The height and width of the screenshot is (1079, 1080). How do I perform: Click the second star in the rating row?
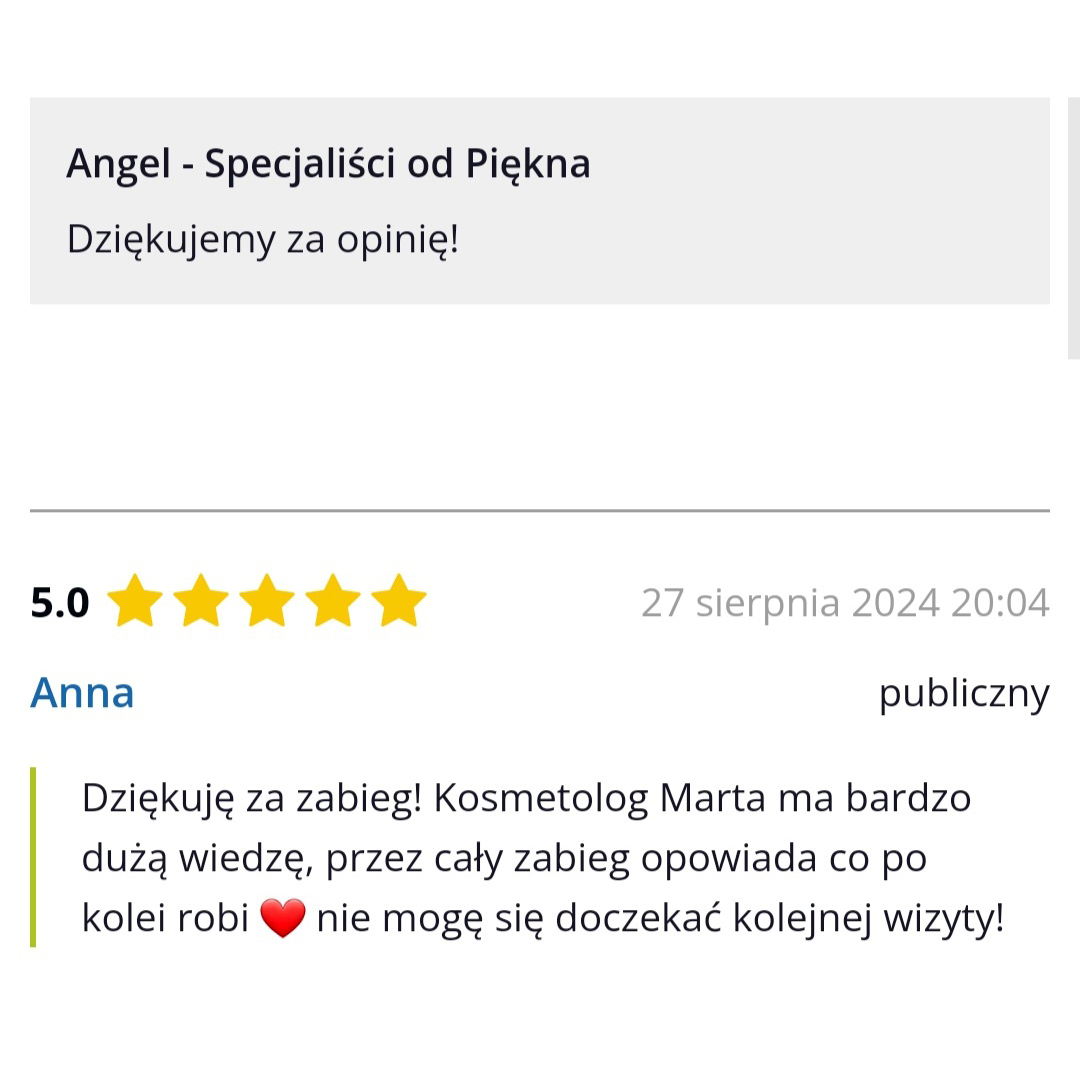[202, 600]
